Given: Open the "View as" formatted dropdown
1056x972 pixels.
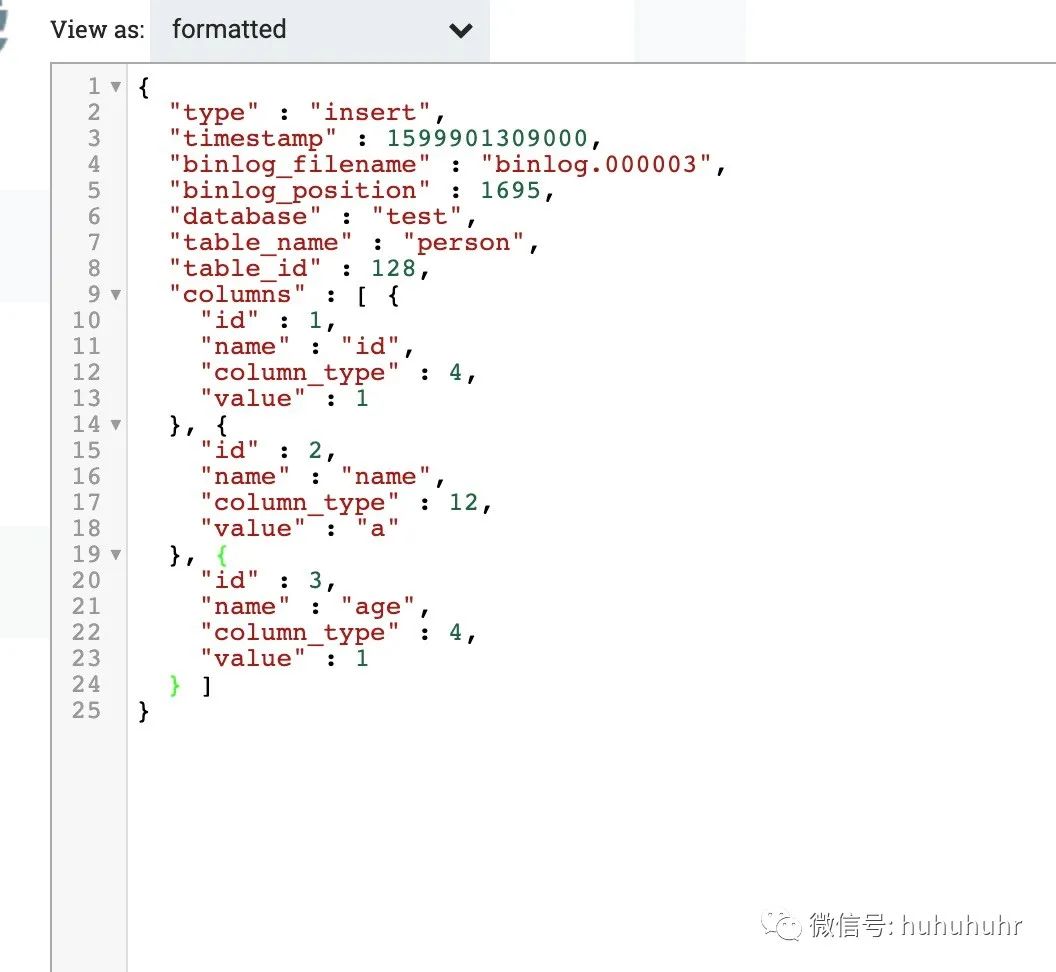Looking at the screenshot, I should (319, 30).
